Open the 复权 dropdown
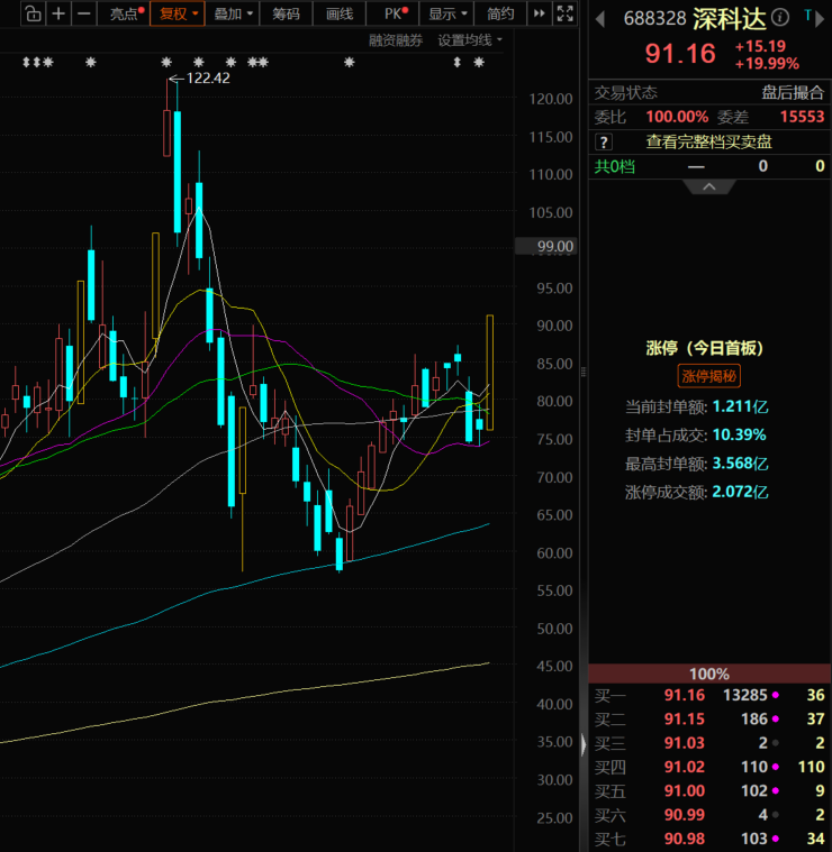This screenshot has height=852, width=832. coord(178,14)
